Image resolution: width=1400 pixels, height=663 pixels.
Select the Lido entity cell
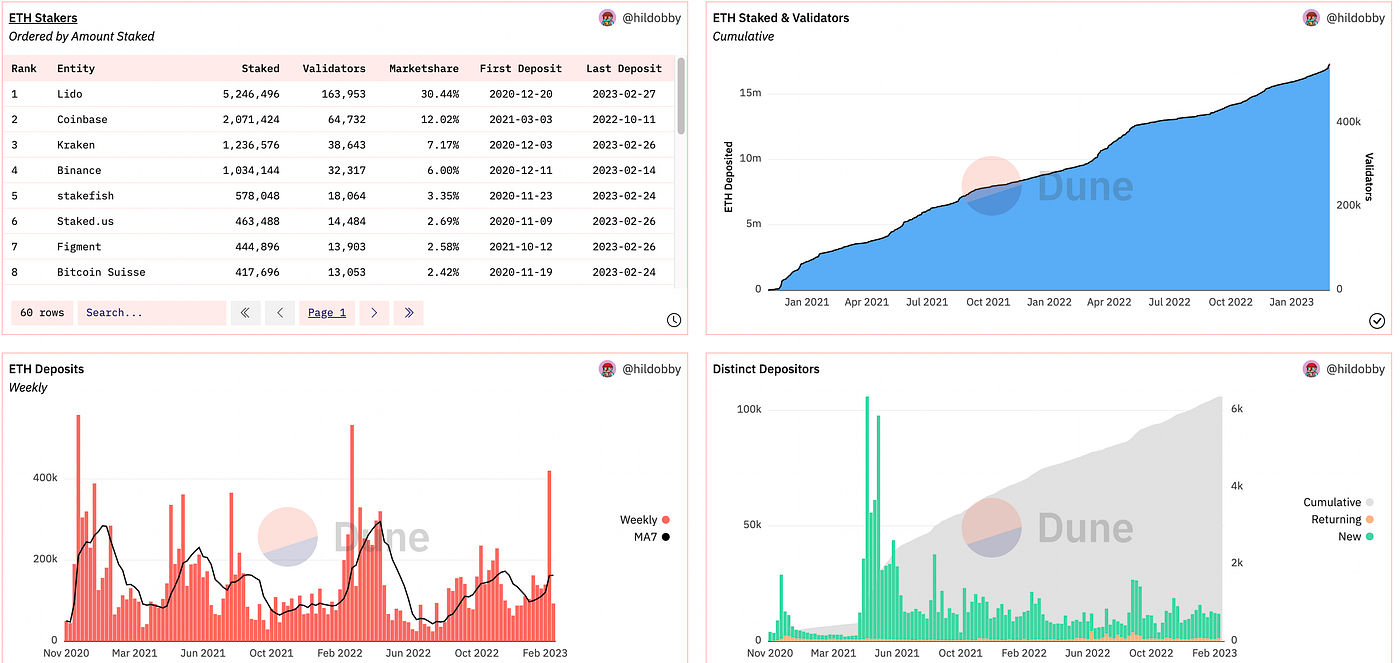70,94
